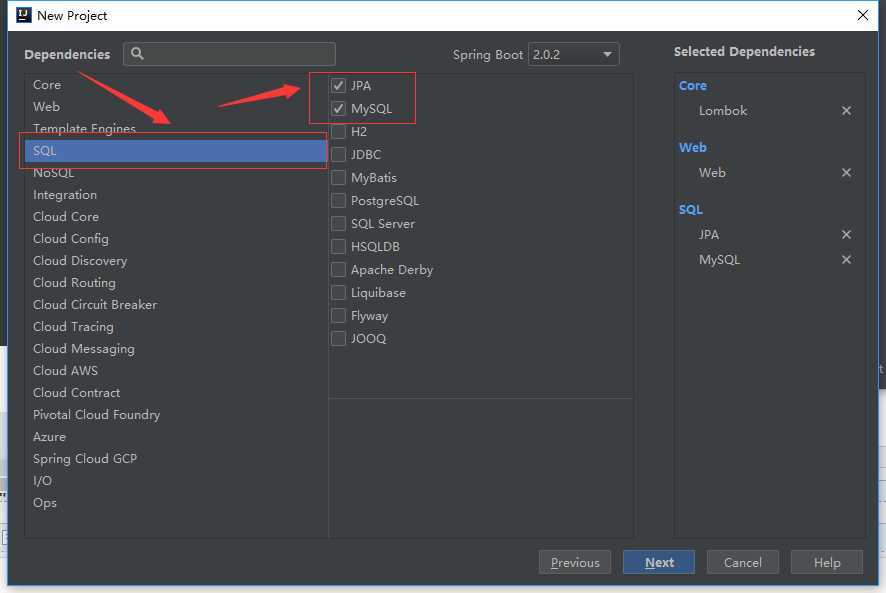Check the PostgreSQL dependency

click(x=338, y=201)
